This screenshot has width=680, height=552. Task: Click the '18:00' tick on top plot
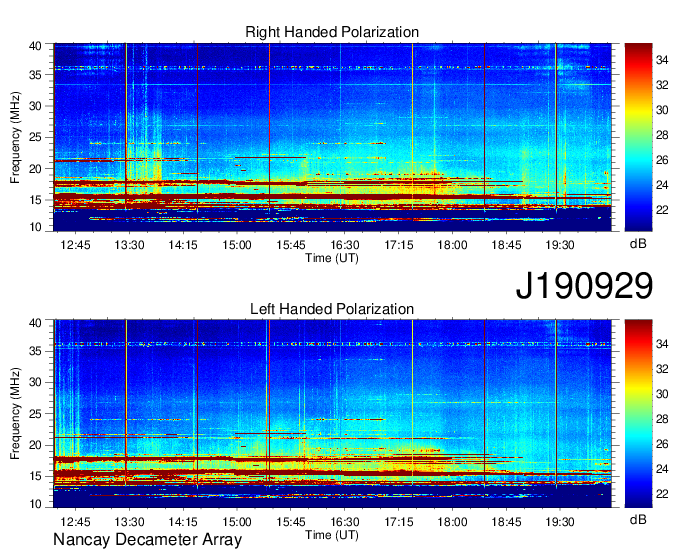(452, 245)
